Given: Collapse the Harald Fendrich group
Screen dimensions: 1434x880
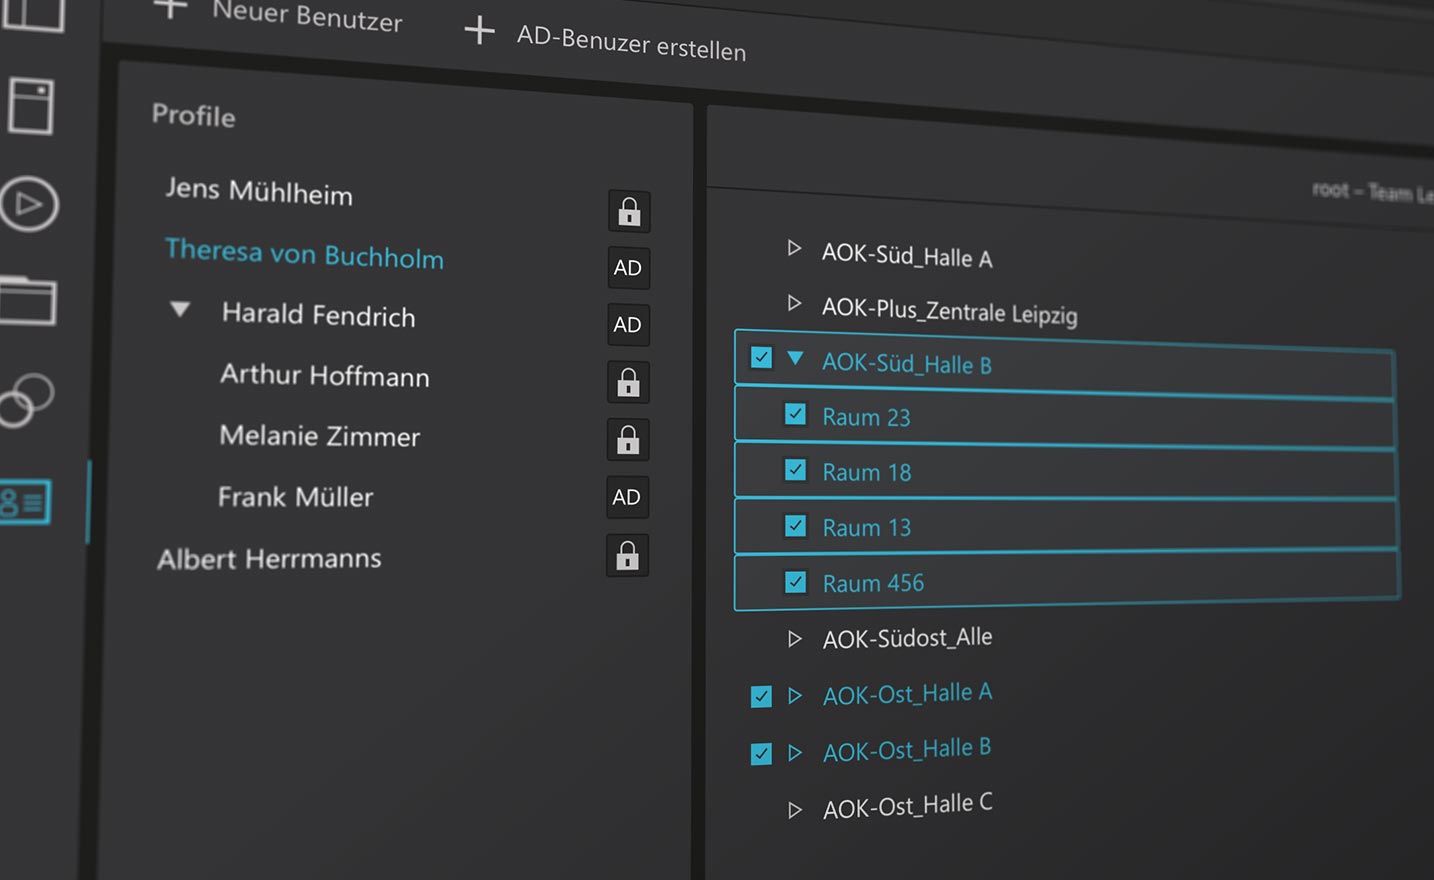Looking at the screenshot, I should (x=180, y=309).
